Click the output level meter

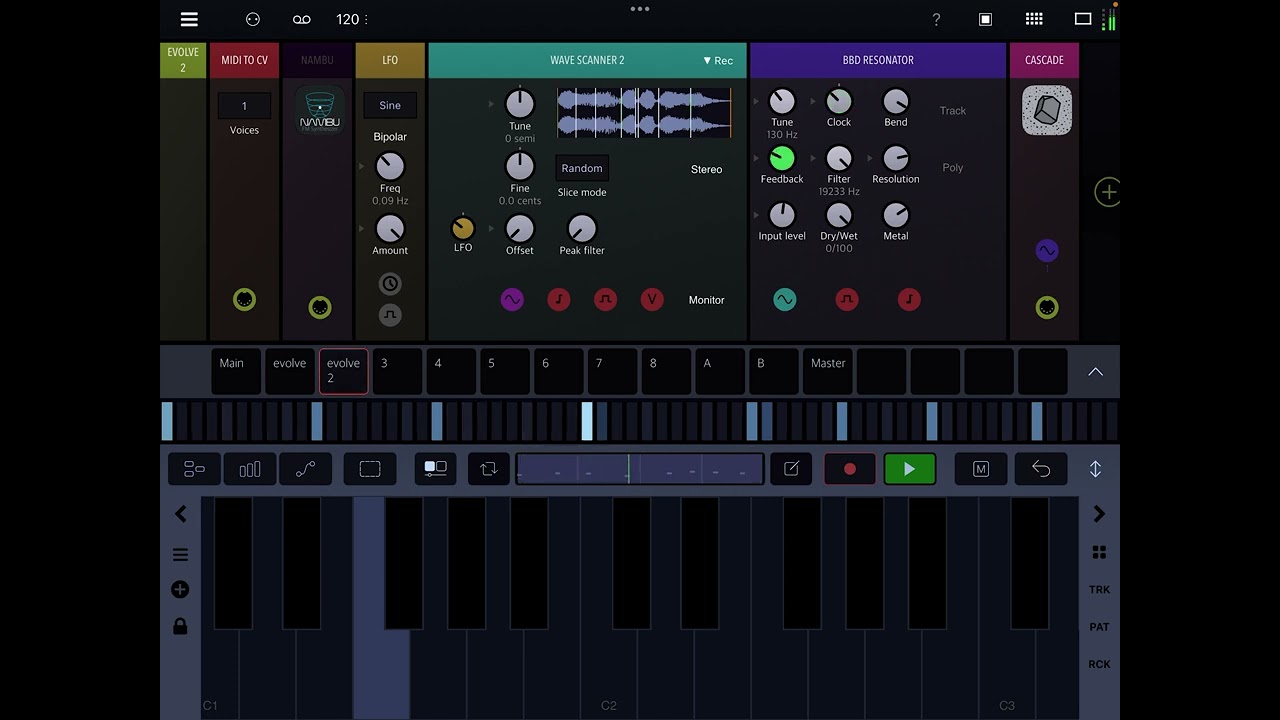click(x=1110, y=19)
